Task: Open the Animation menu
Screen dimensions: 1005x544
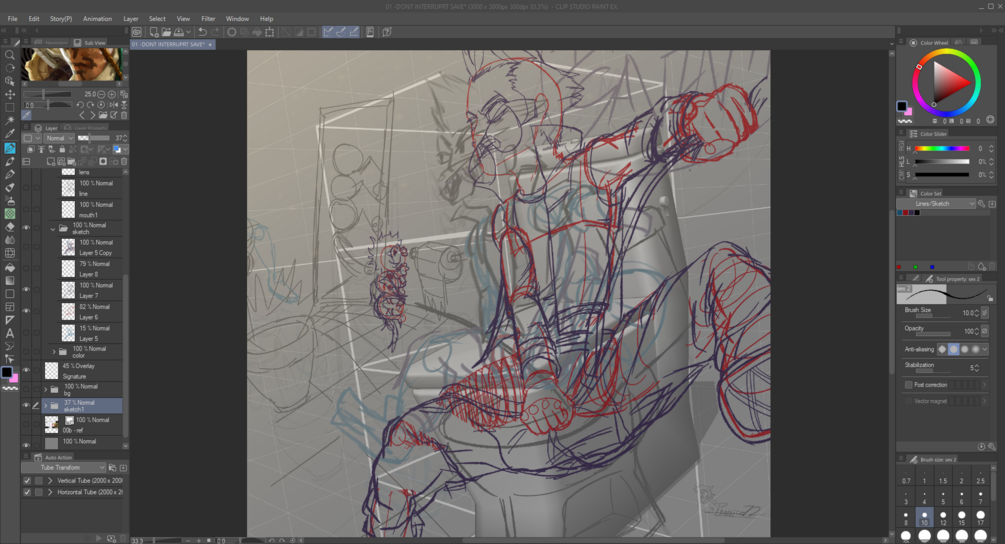Action: [x=97, y=19]
